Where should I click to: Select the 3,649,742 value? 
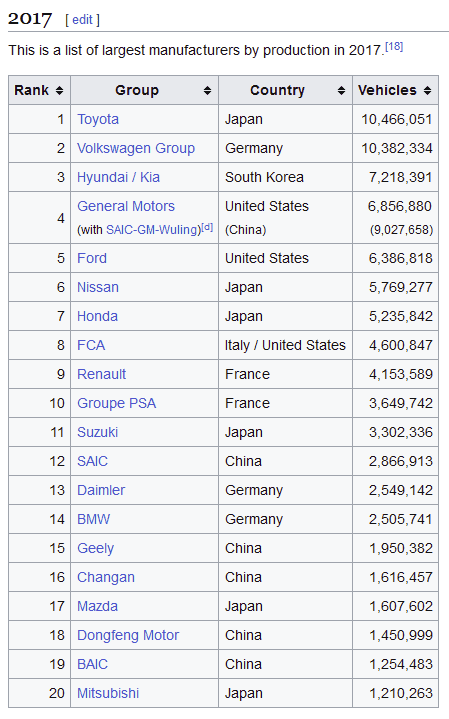[x=400, y=403]
